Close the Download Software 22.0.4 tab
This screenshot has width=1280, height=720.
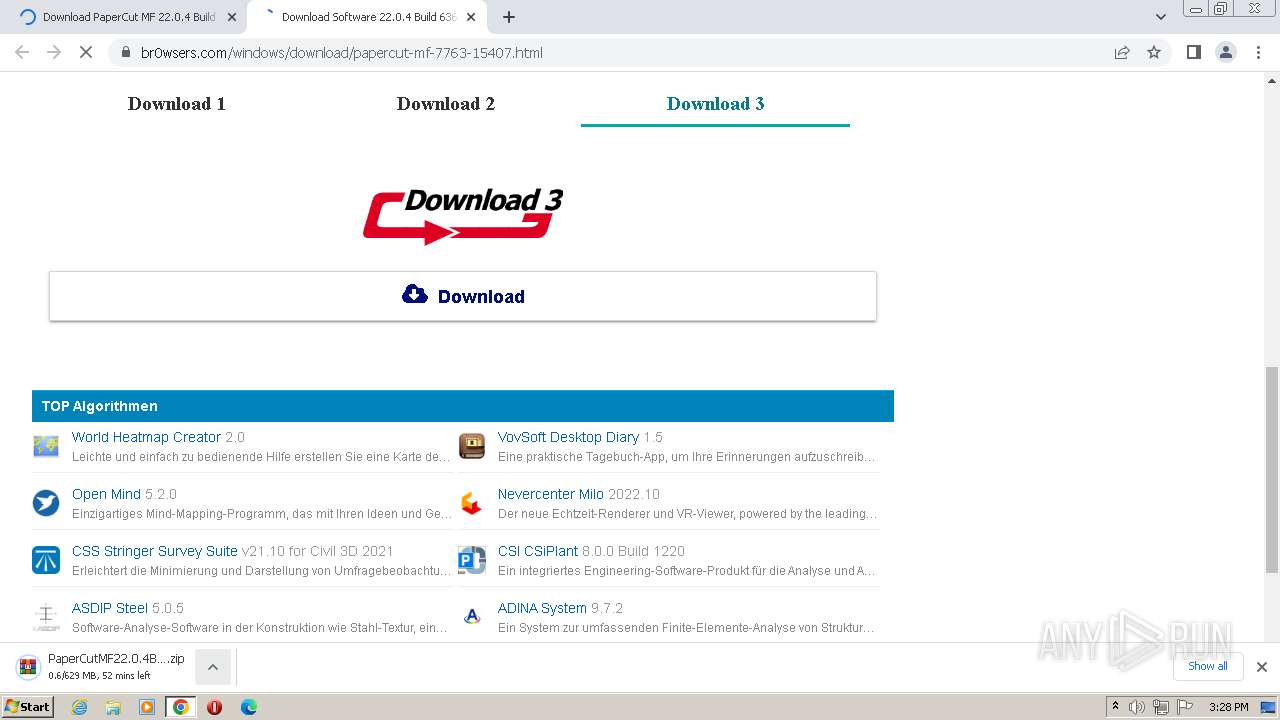(x=471, y=17)
